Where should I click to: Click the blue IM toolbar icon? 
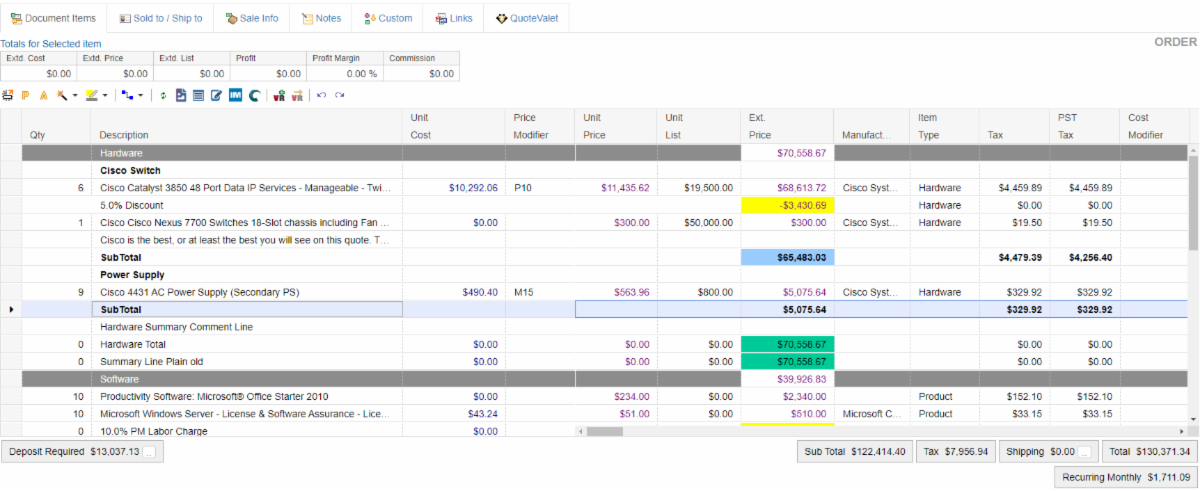(x=235, y=96)
